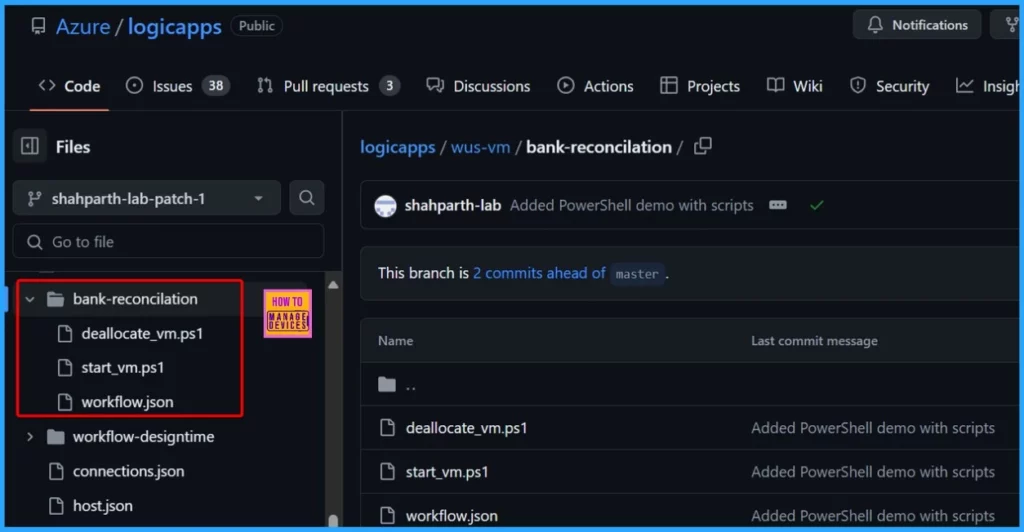Switch to the Code tab
1024x532 pixels.
(x=69, y=86)
